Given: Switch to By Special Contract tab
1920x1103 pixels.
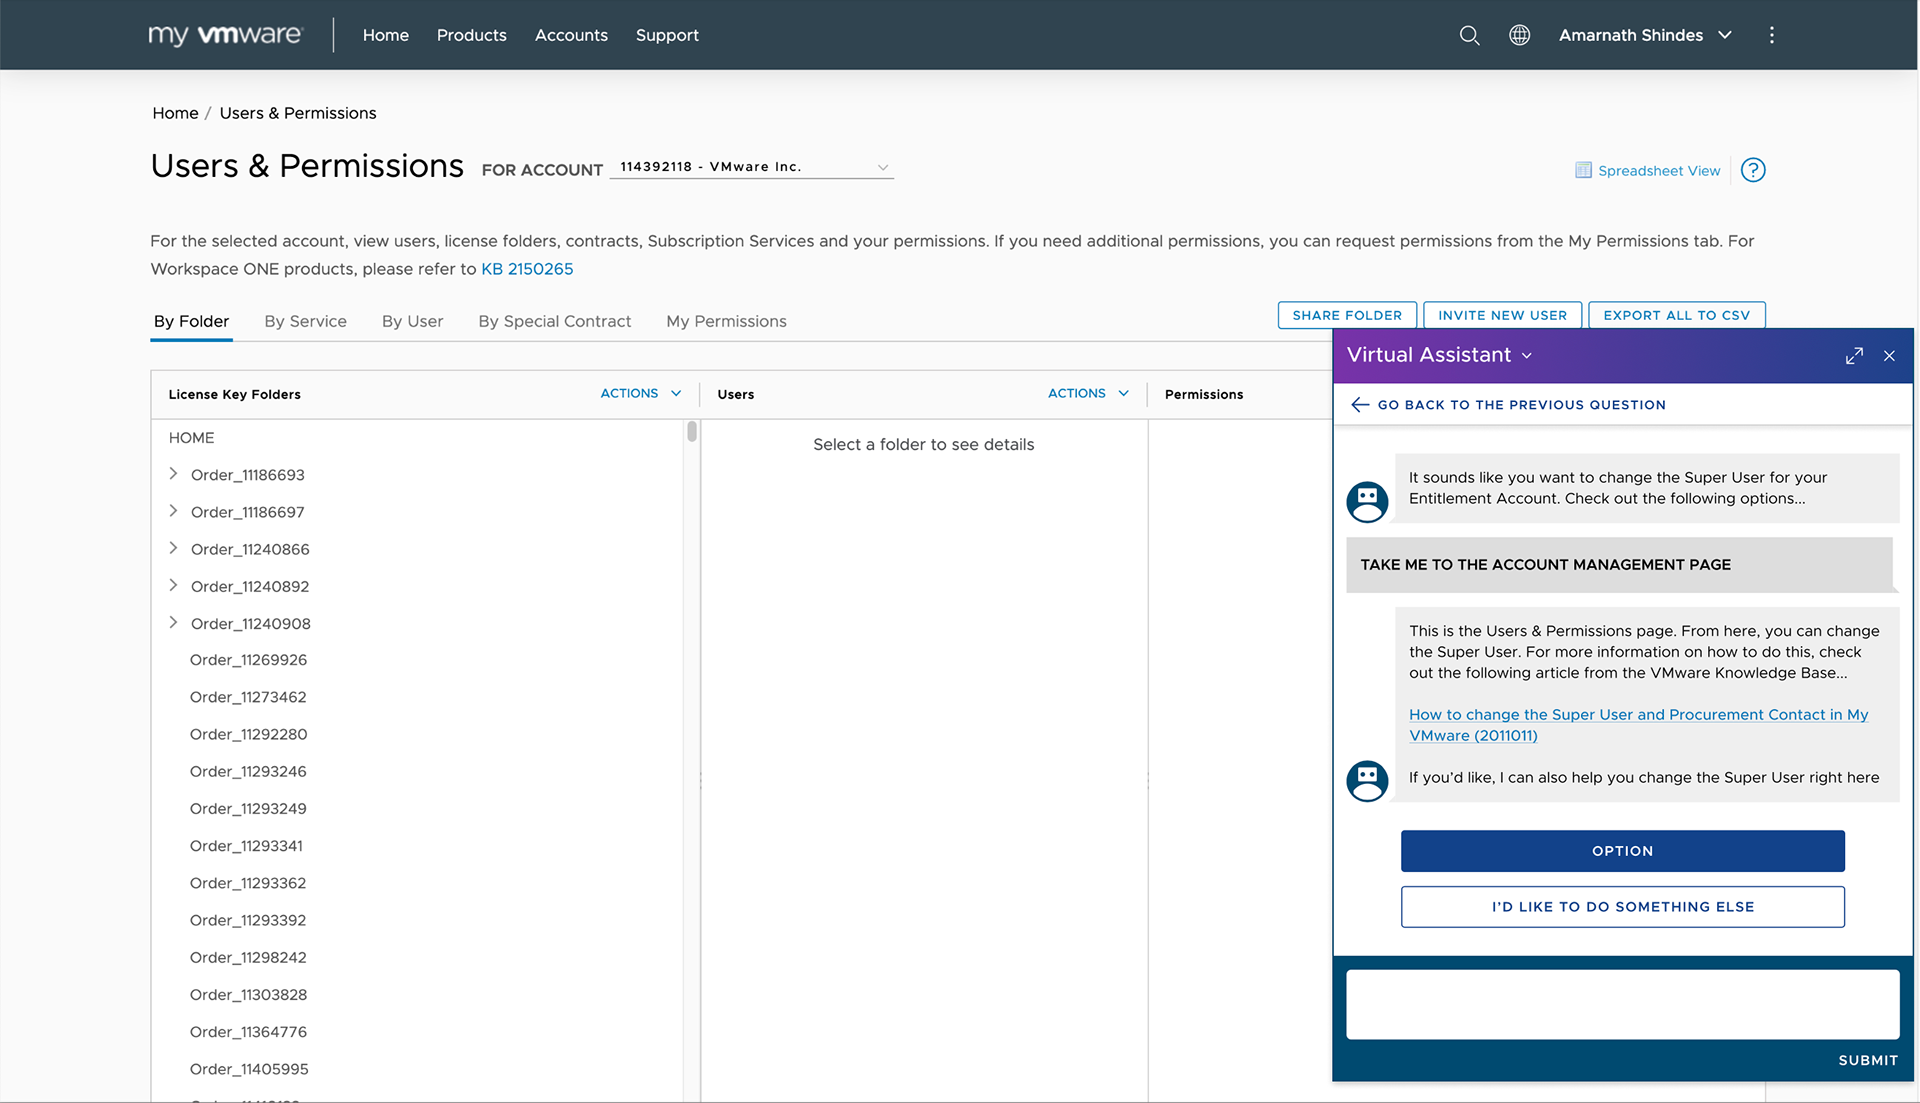Looking at the screenshot, I should (x=554, y=321).
